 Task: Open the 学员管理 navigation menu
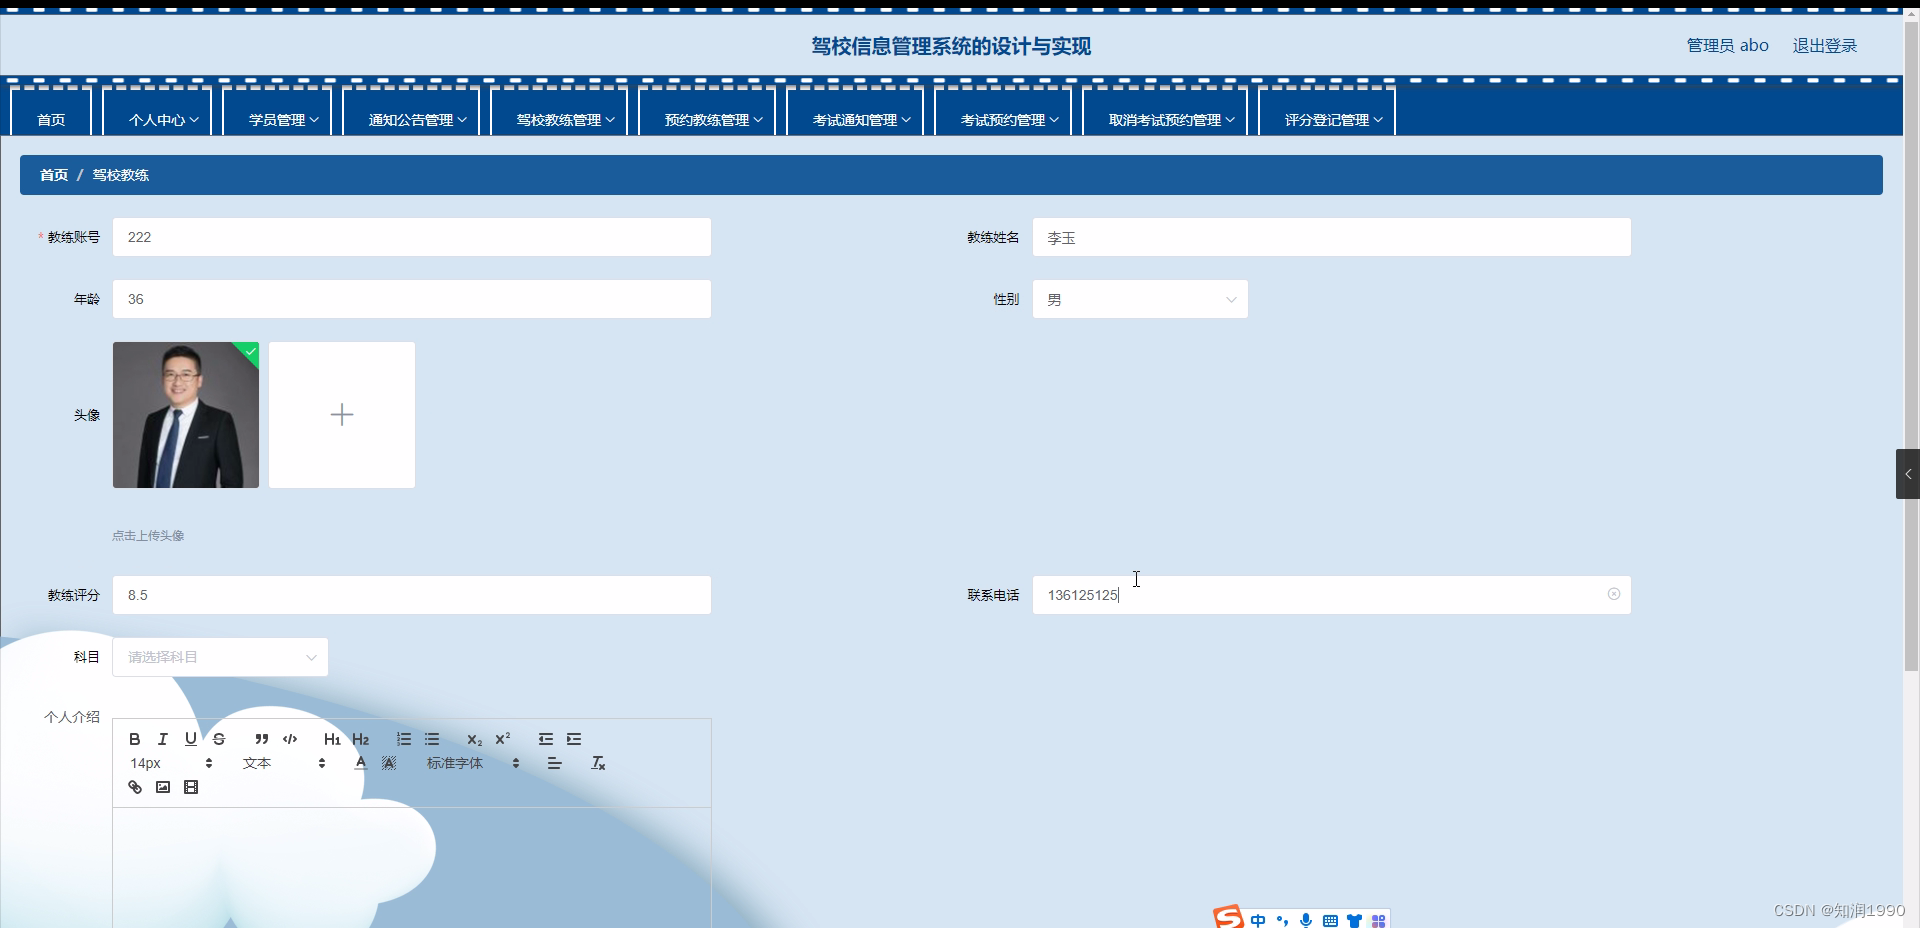tap(277, 118)
